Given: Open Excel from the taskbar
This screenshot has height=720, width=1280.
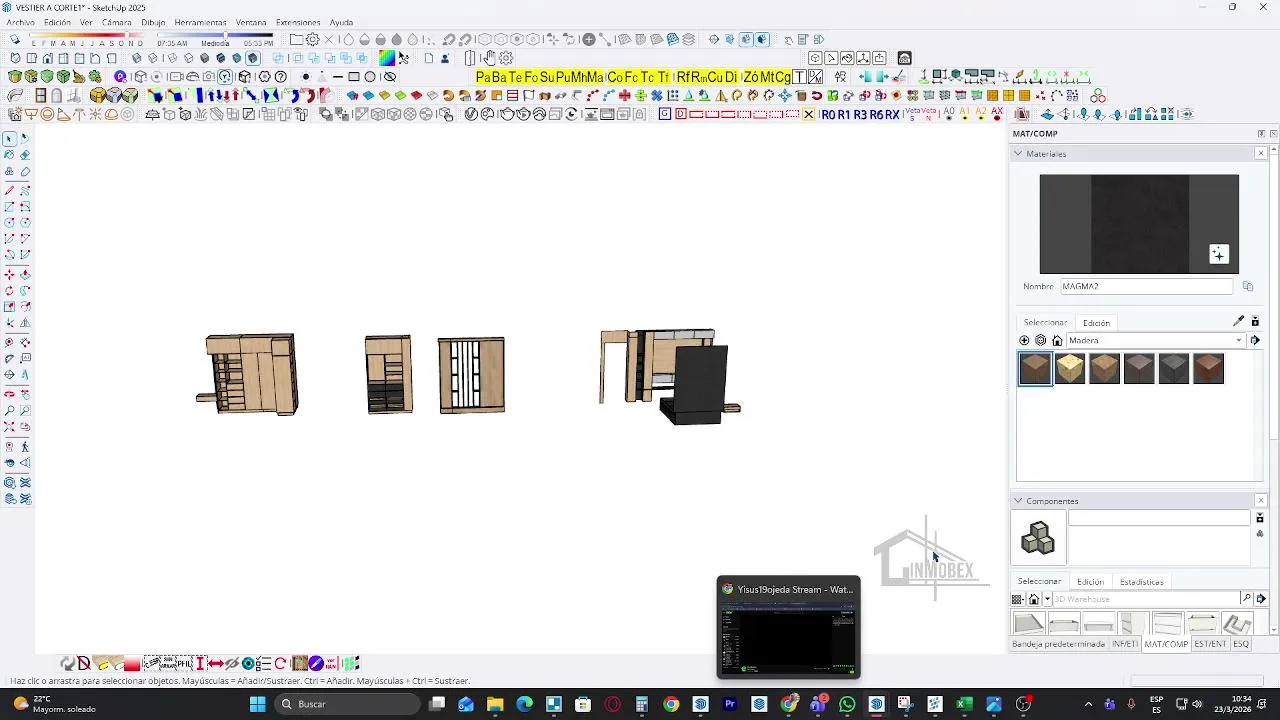Looking at the screenshot, I should coord(964,704).
